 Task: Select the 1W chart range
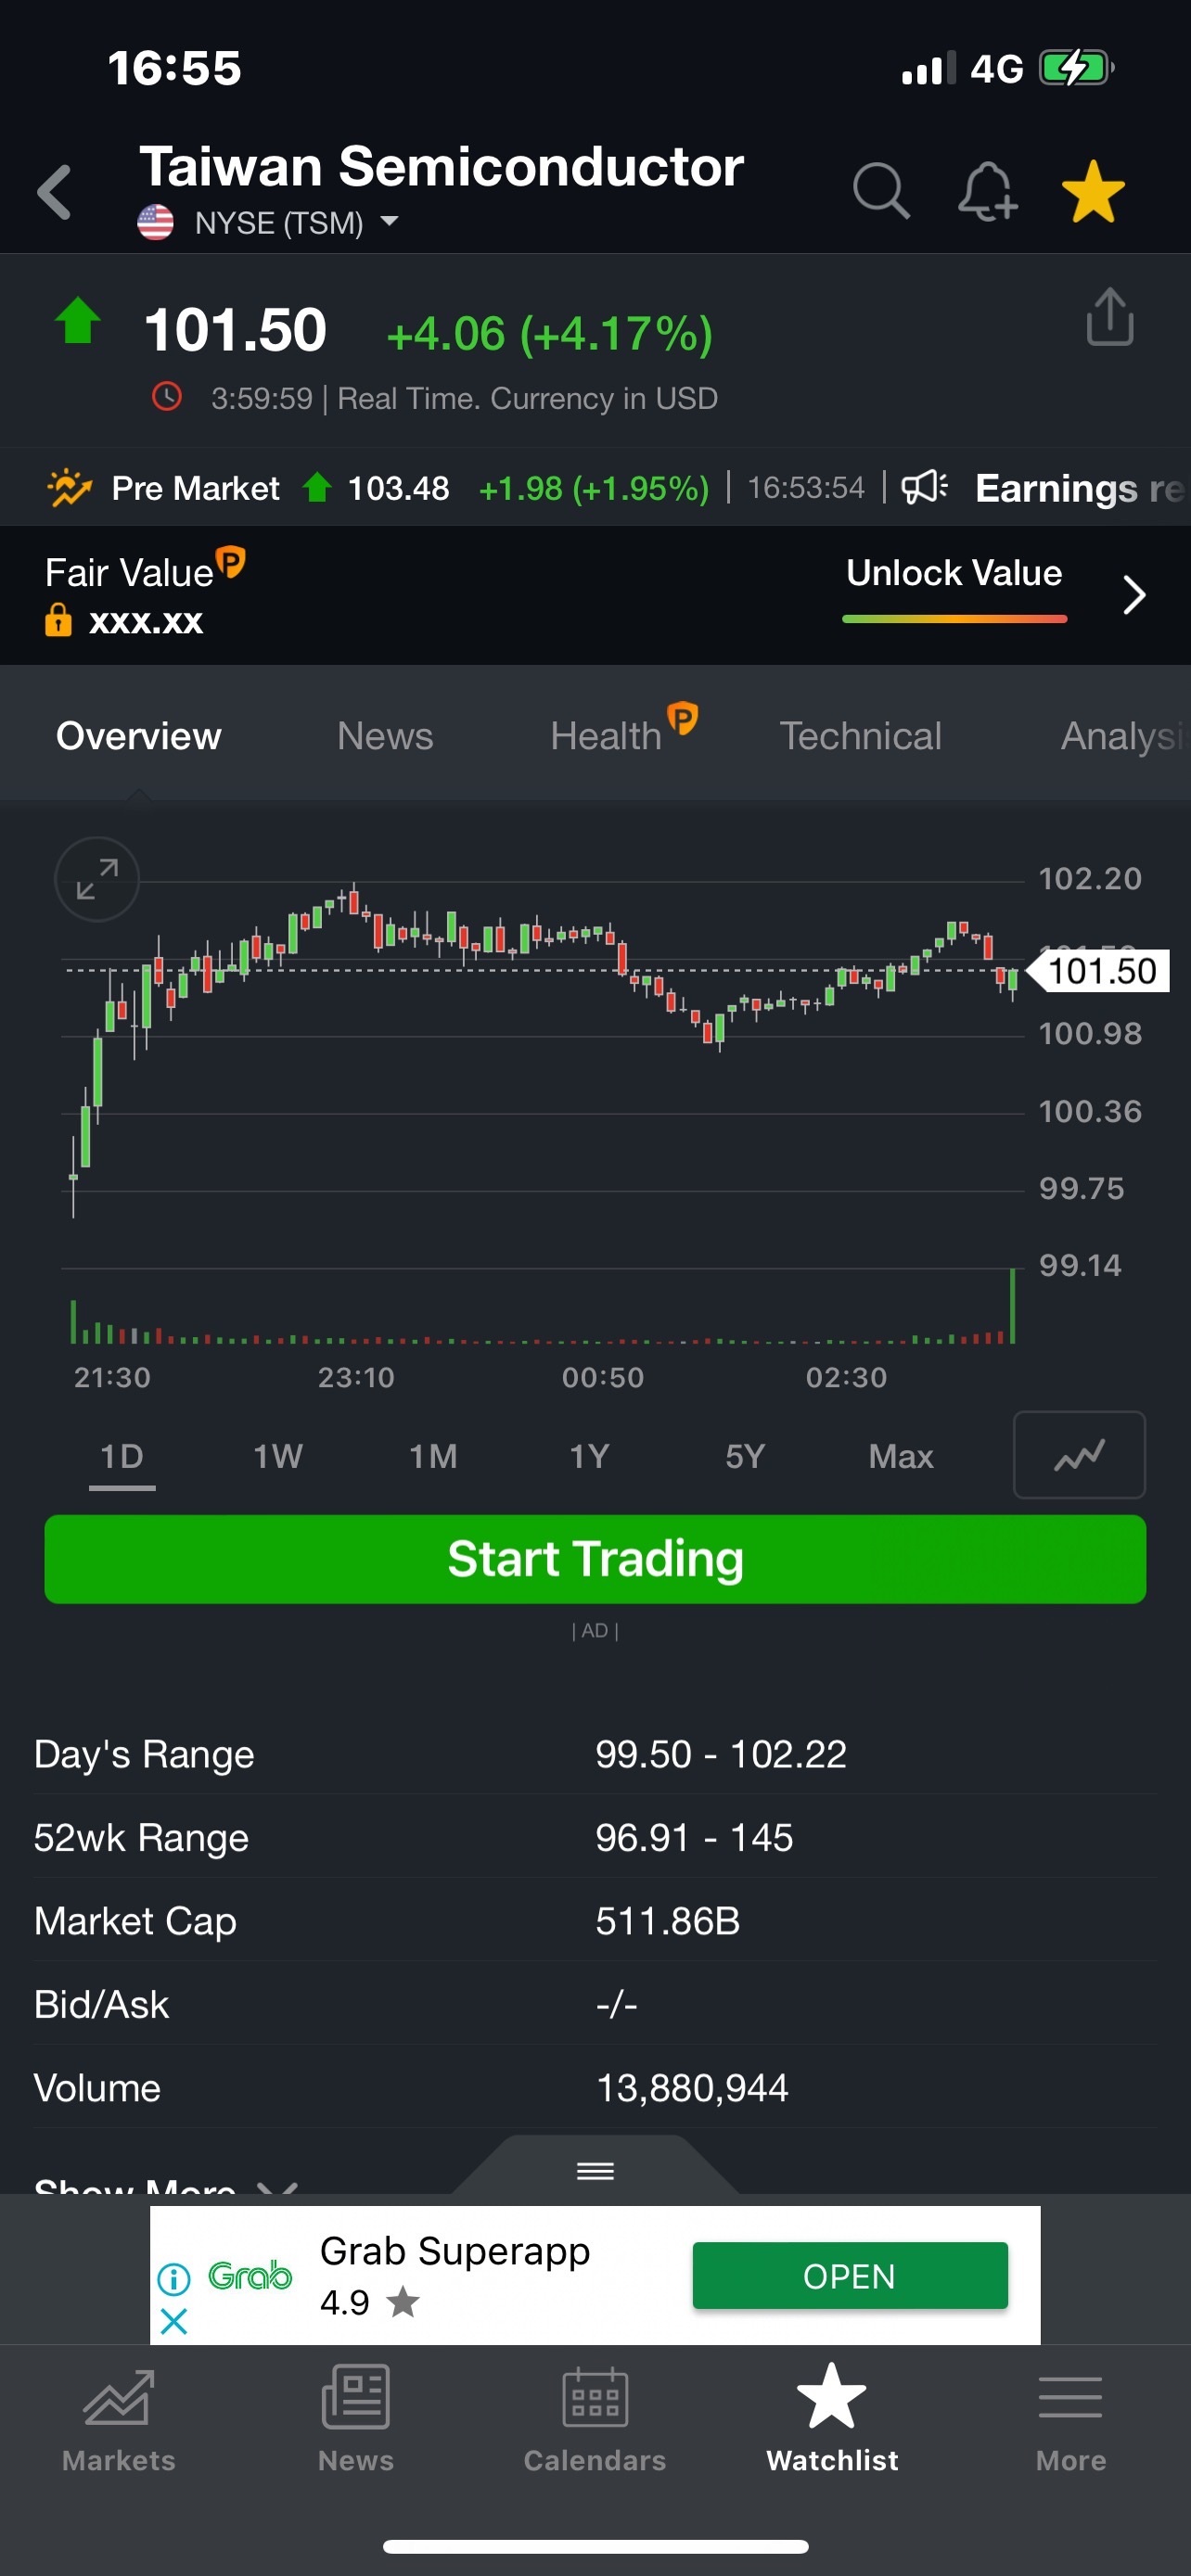point(277,1456)
